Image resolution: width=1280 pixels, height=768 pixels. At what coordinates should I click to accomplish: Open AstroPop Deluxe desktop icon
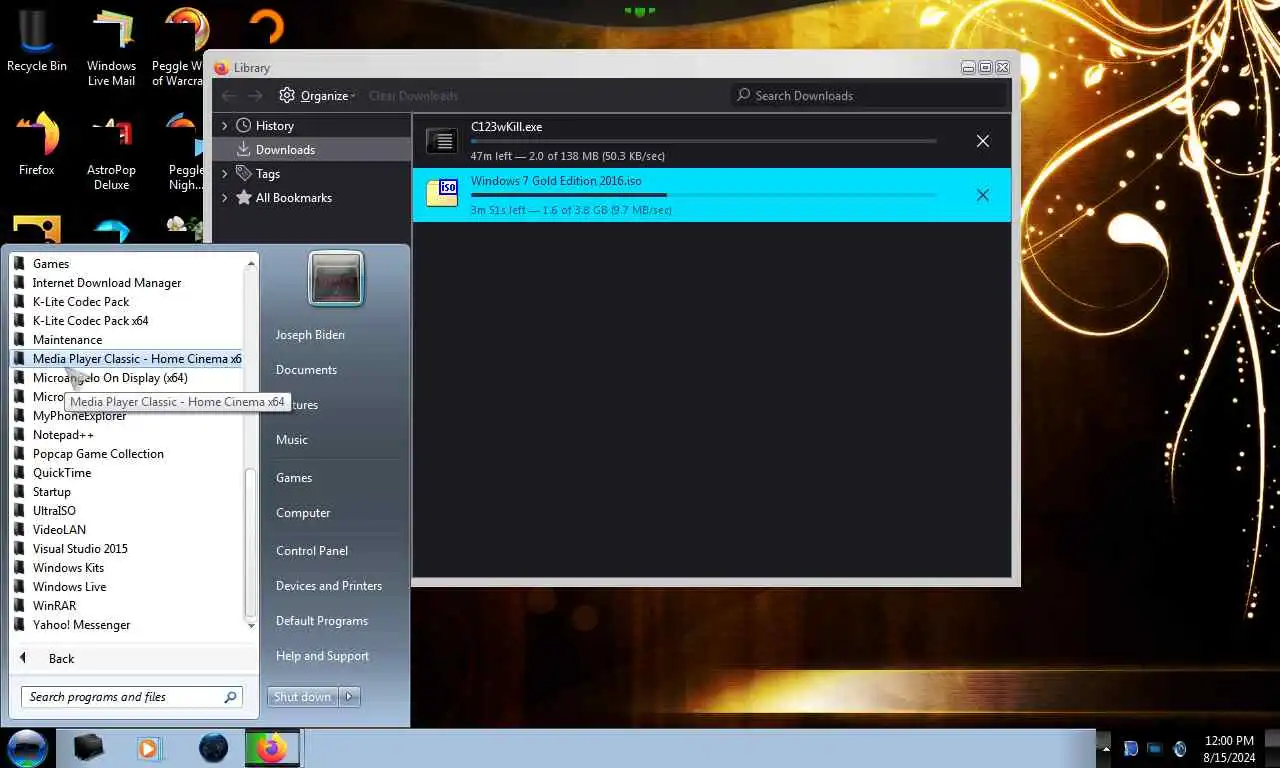coord(111,152)
